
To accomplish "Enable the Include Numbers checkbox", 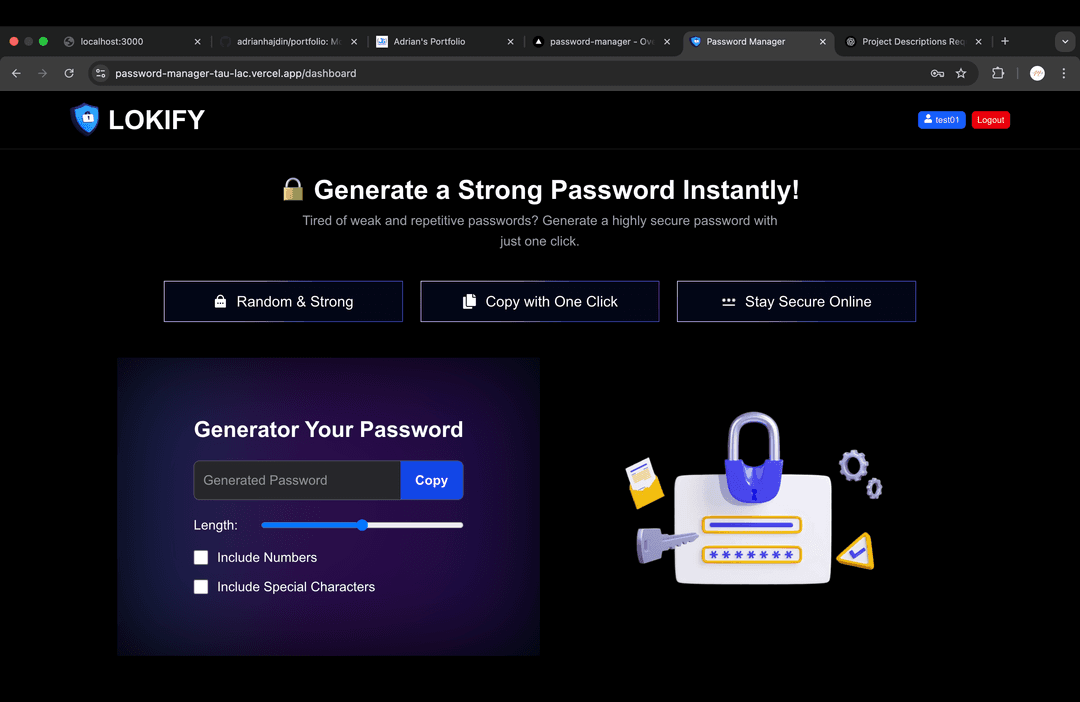I will 200,557.
